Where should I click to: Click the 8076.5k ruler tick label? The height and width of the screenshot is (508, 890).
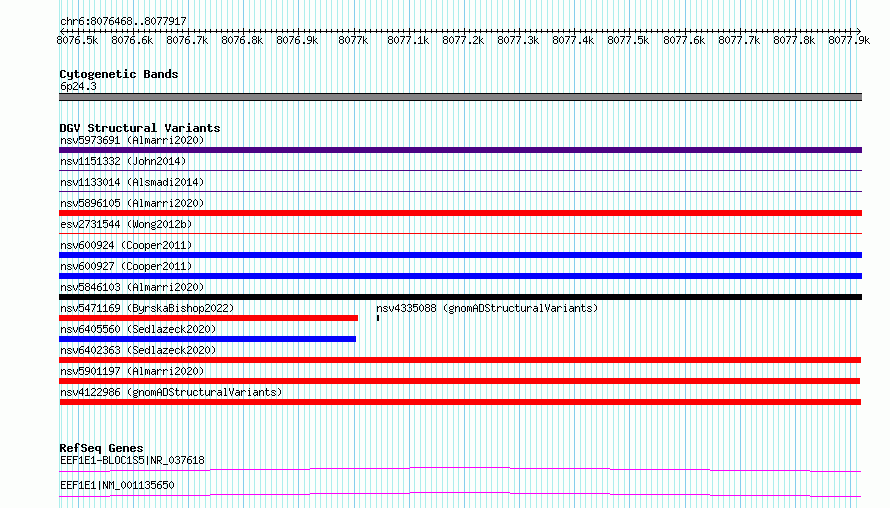[77, 40]
